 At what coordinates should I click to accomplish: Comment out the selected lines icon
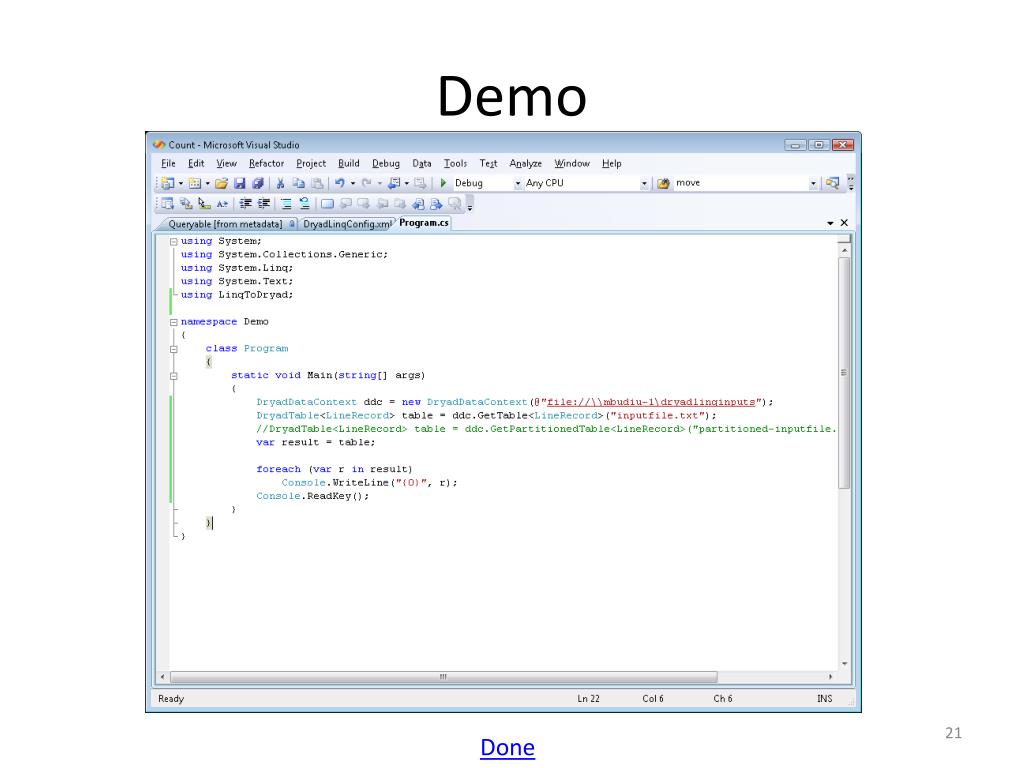pos(287,204)
